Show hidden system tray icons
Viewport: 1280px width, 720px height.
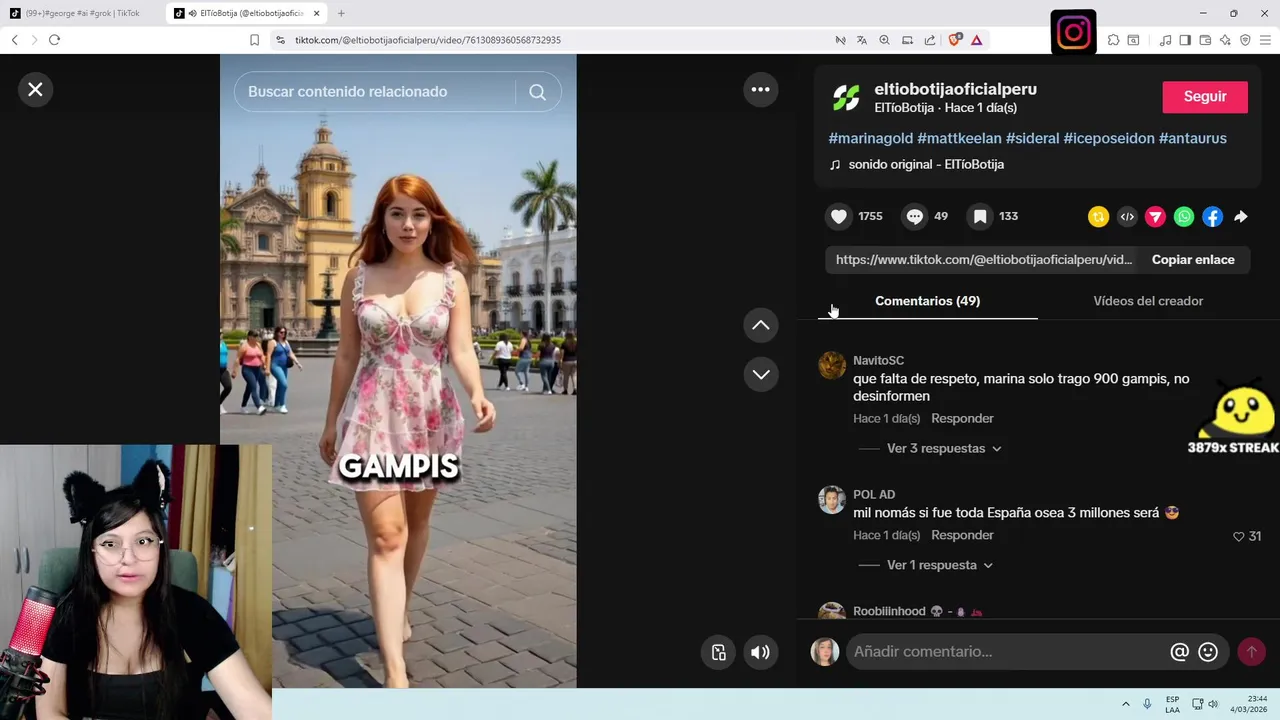click(1126, 704)
